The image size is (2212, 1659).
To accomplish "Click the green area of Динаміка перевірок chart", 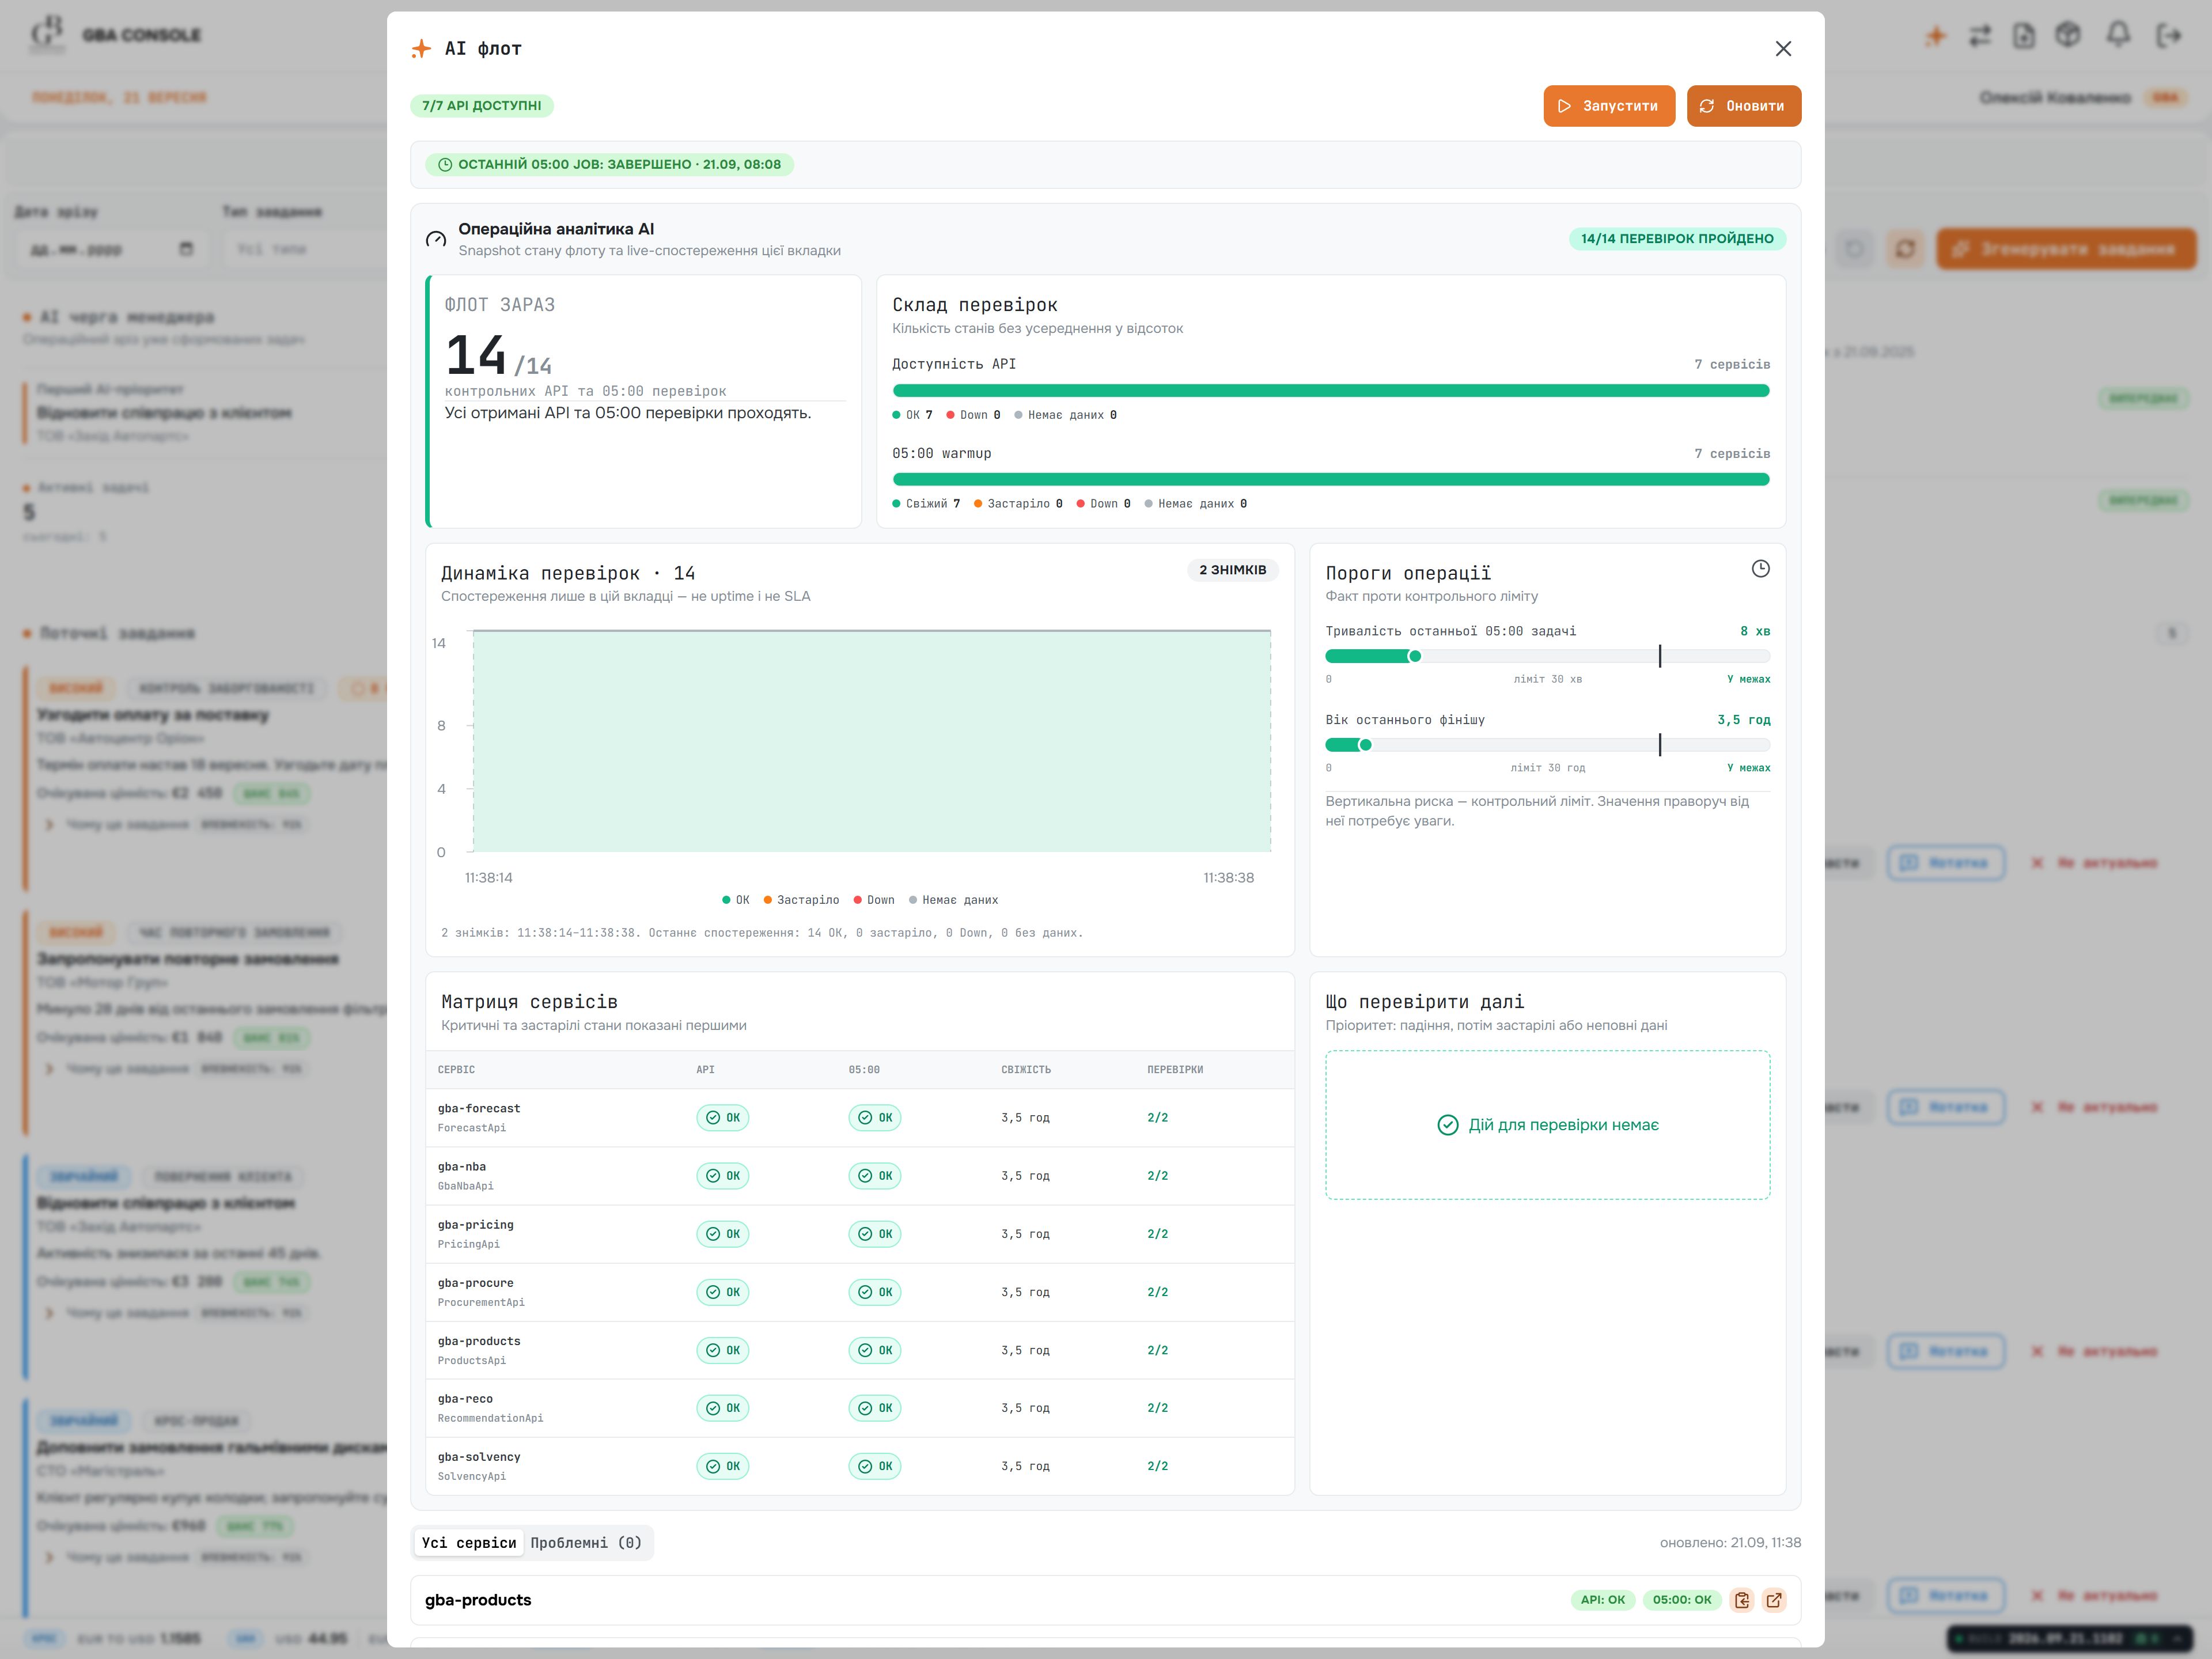I will (x=872, y=741).
